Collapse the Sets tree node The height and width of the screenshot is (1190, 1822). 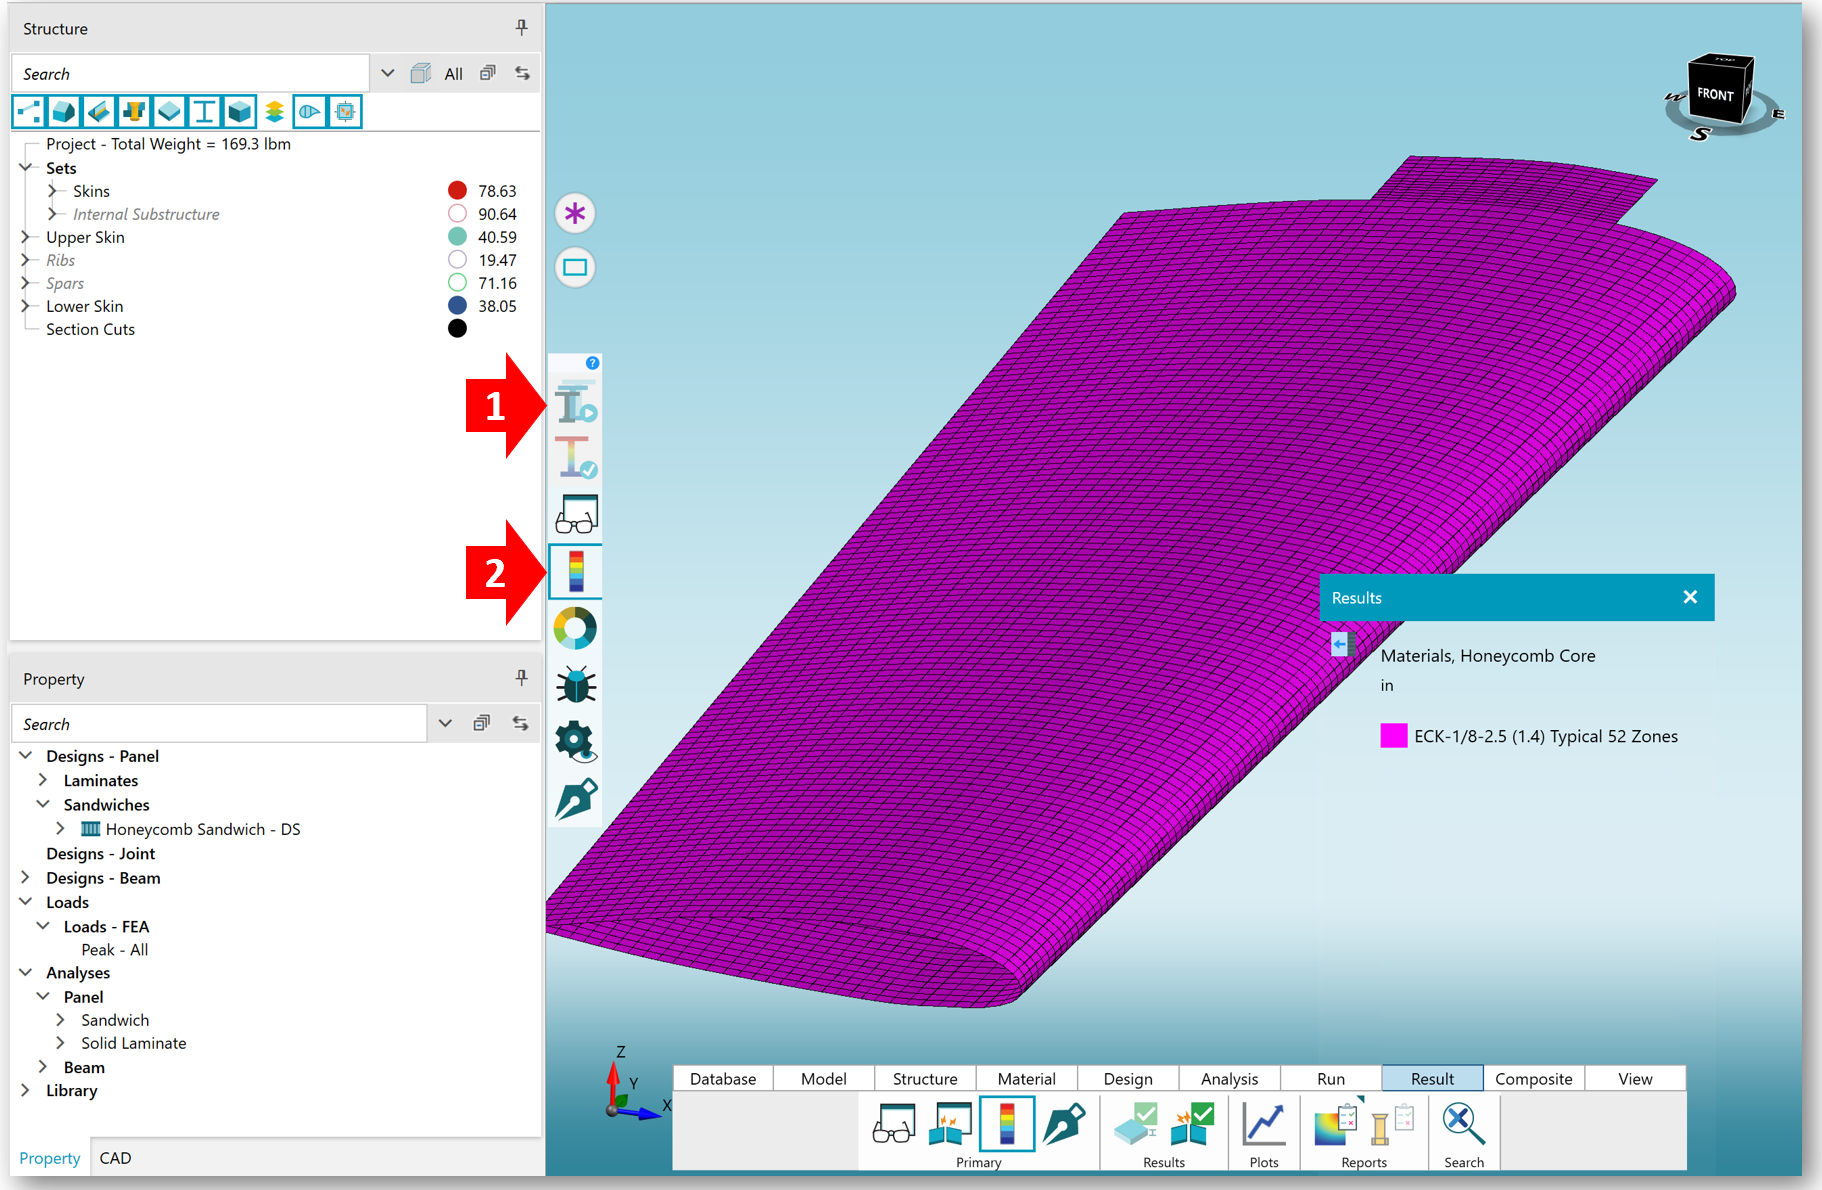click(x=26, y=168)
